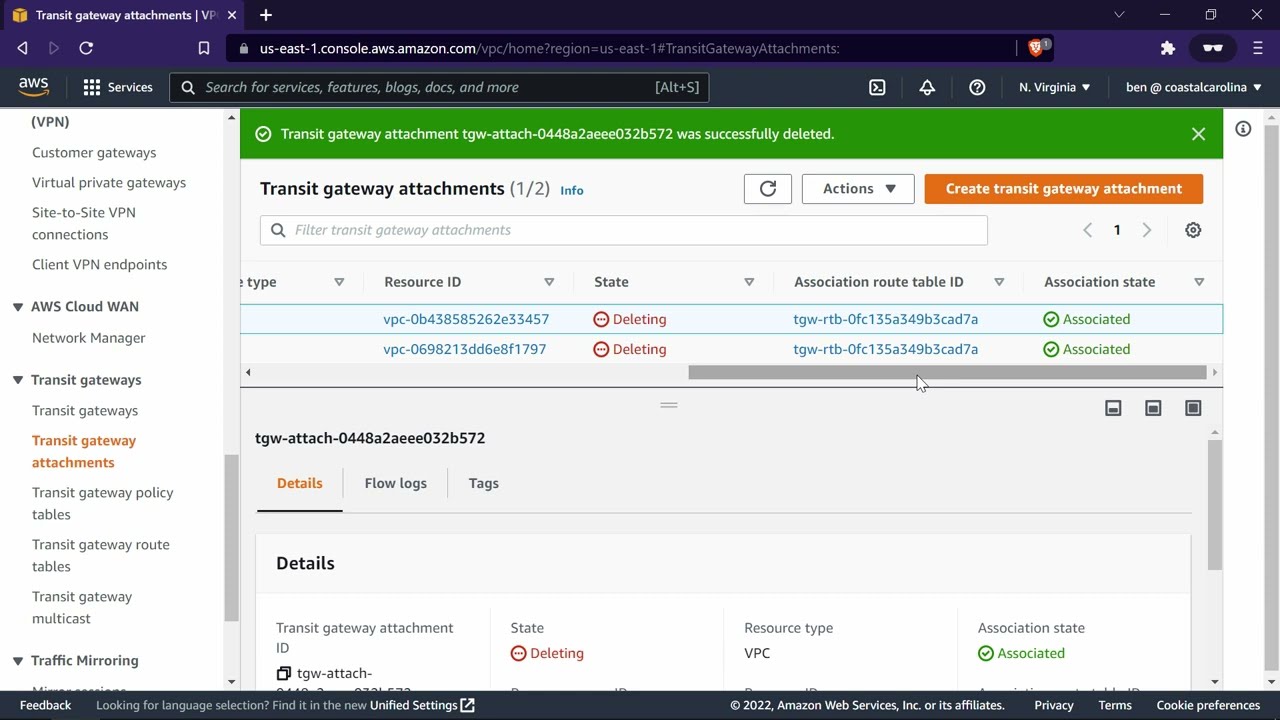Sort by Association state column arrow
This screenshot has width=1280, height=720.
pyautogui.click(x=1199, y=282)
